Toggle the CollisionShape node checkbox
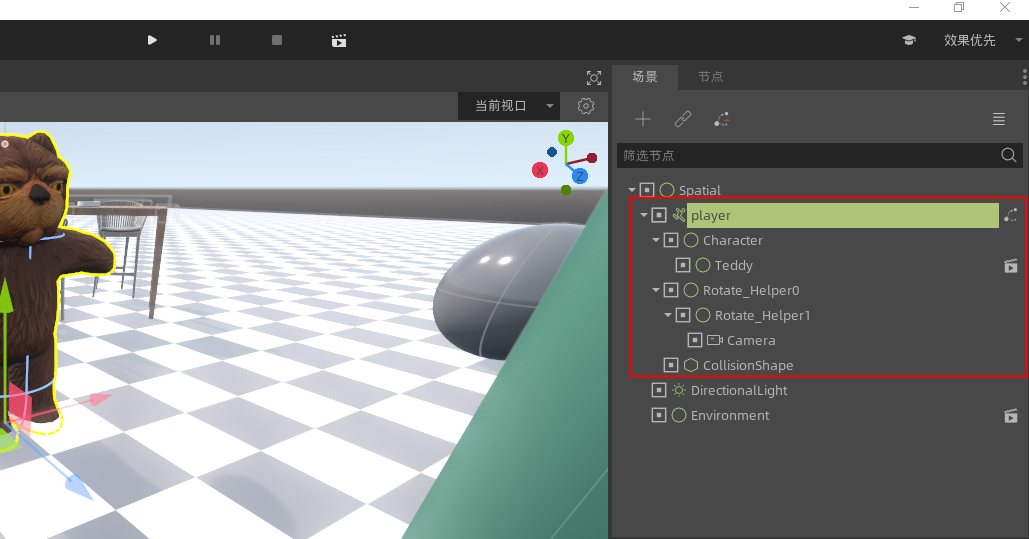Image resolution: width=1029 pixels, height=539 pixels. (x=671, y=364)
